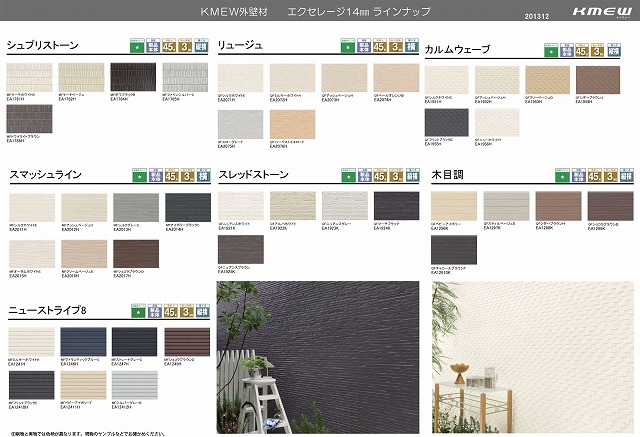This screenshot has width=640, height=437.
Task: Pick the medium gray swatch in スマッシュライン
Action: click(136, 208)
